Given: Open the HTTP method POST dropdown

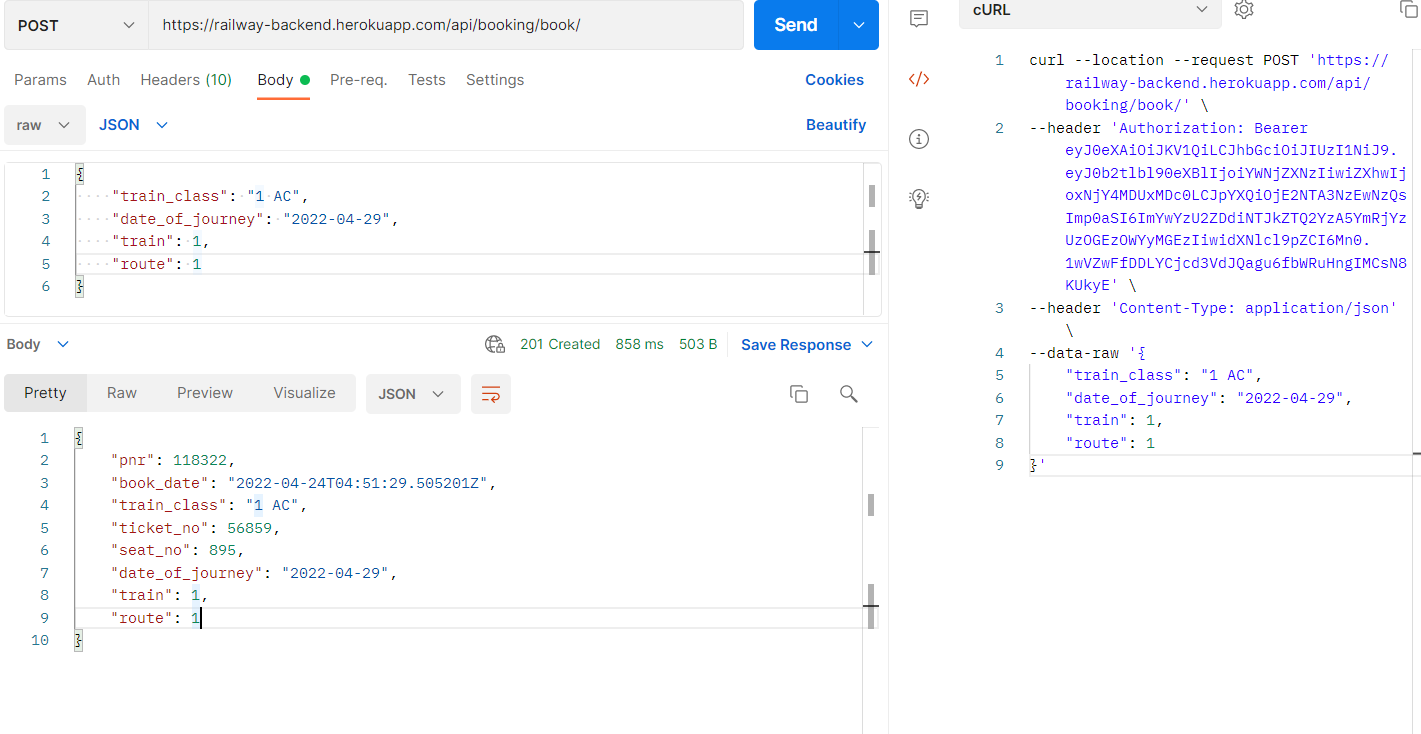Looking at the screenshot, I should pyautogui.click(x=76, y=25).
